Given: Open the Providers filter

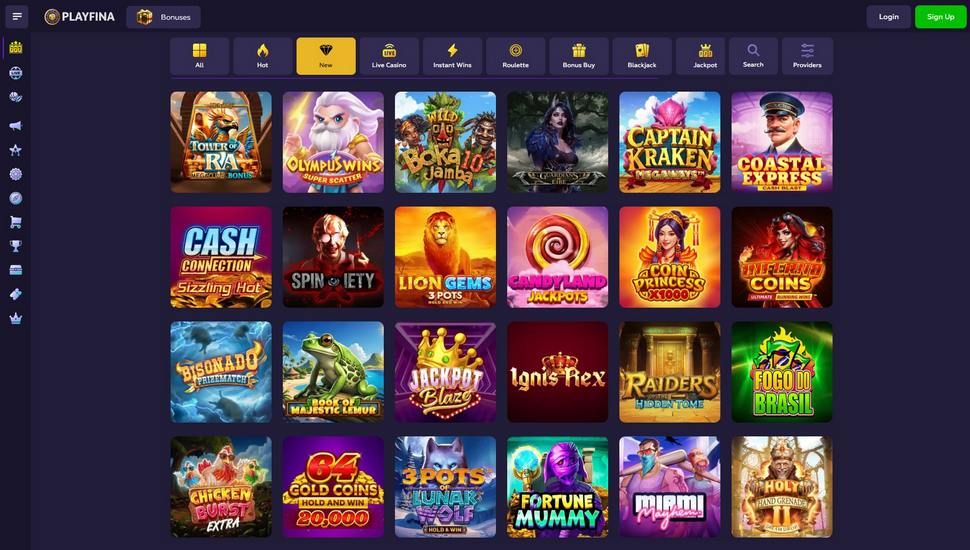Looking at the screenshot, I should coord(807,56).
